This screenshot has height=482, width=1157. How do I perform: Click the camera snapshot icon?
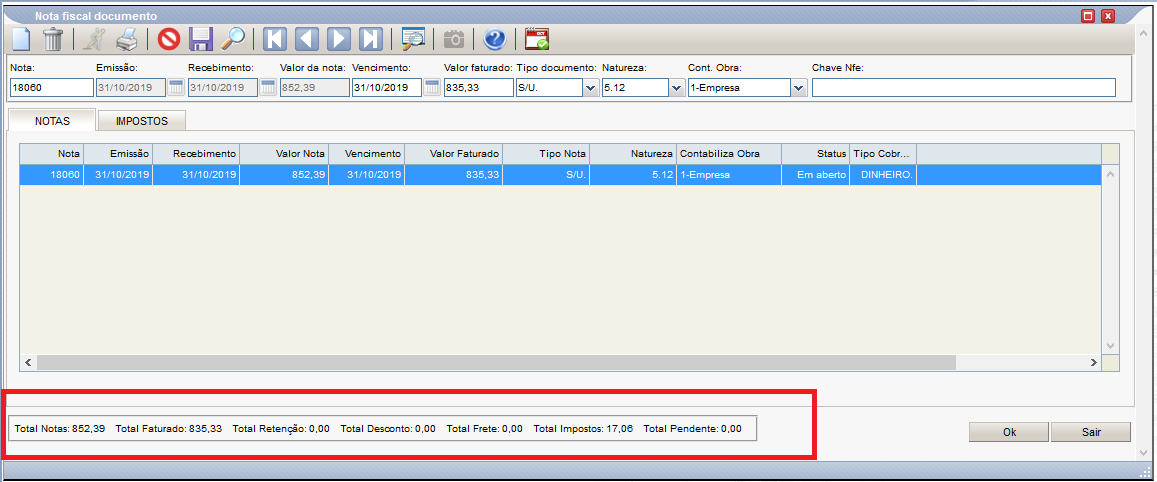455,38
